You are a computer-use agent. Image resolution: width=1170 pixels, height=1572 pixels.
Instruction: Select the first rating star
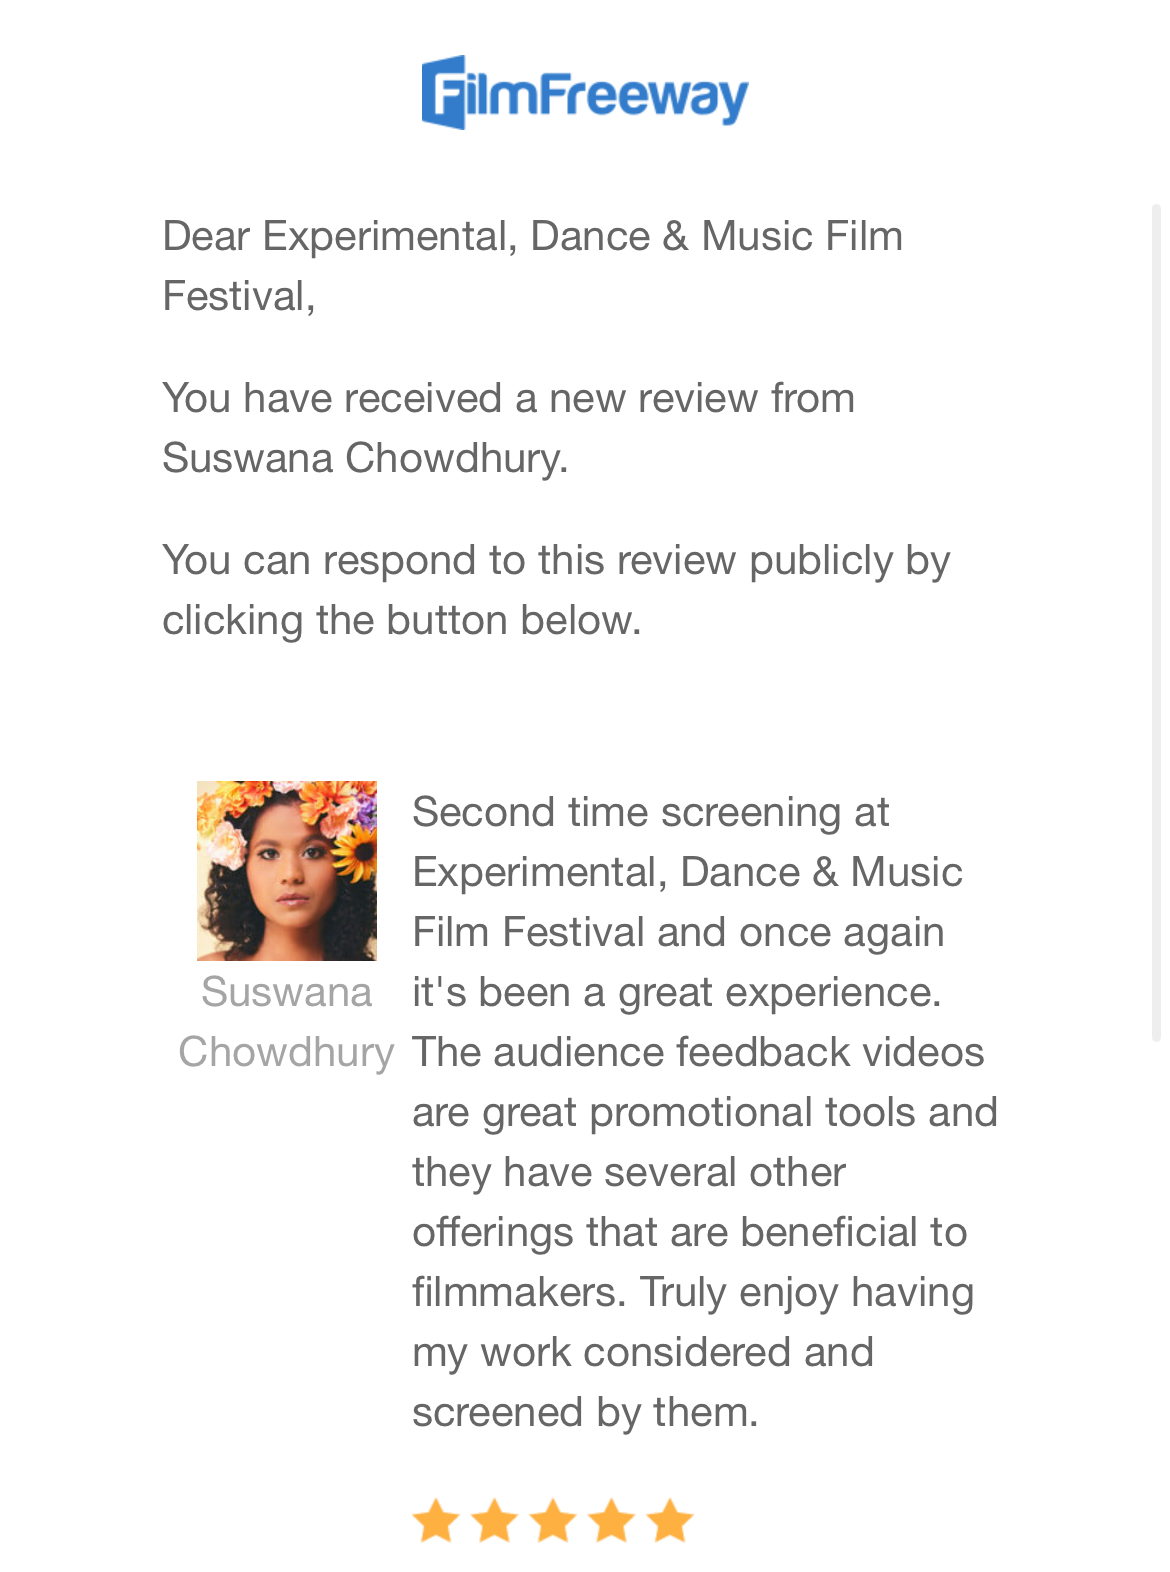[x=436, y=1521]
